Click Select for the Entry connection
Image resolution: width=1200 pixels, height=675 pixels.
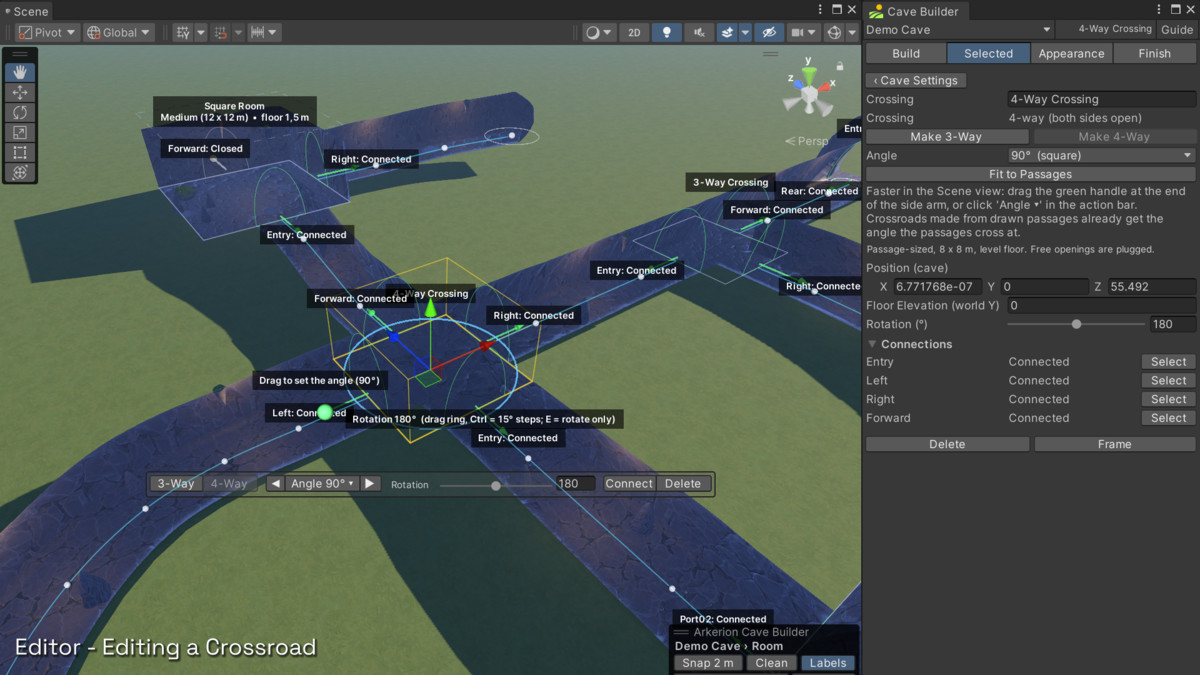tap(1168, 362)
